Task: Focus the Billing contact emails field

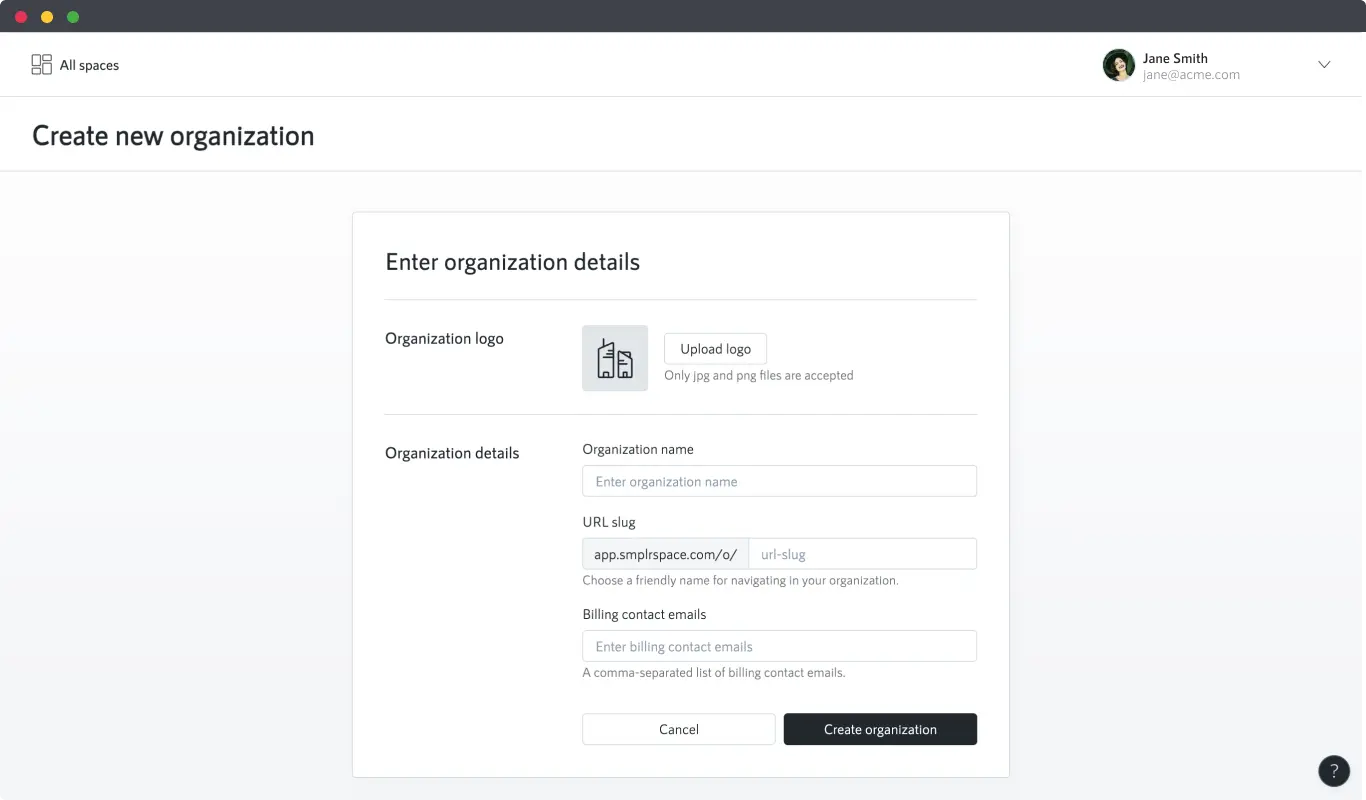Action: (779, 646)
